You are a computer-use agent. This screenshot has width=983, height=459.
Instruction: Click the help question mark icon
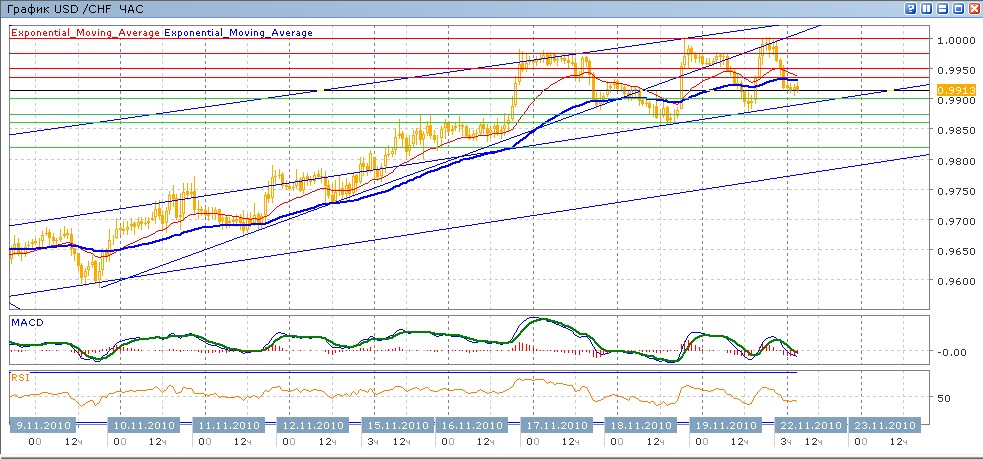pyautogui.click(x=910, y=8)
